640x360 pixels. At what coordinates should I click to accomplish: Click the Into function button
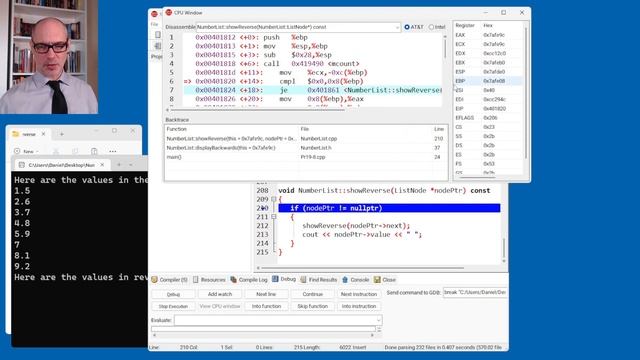[x=266, y=306]
